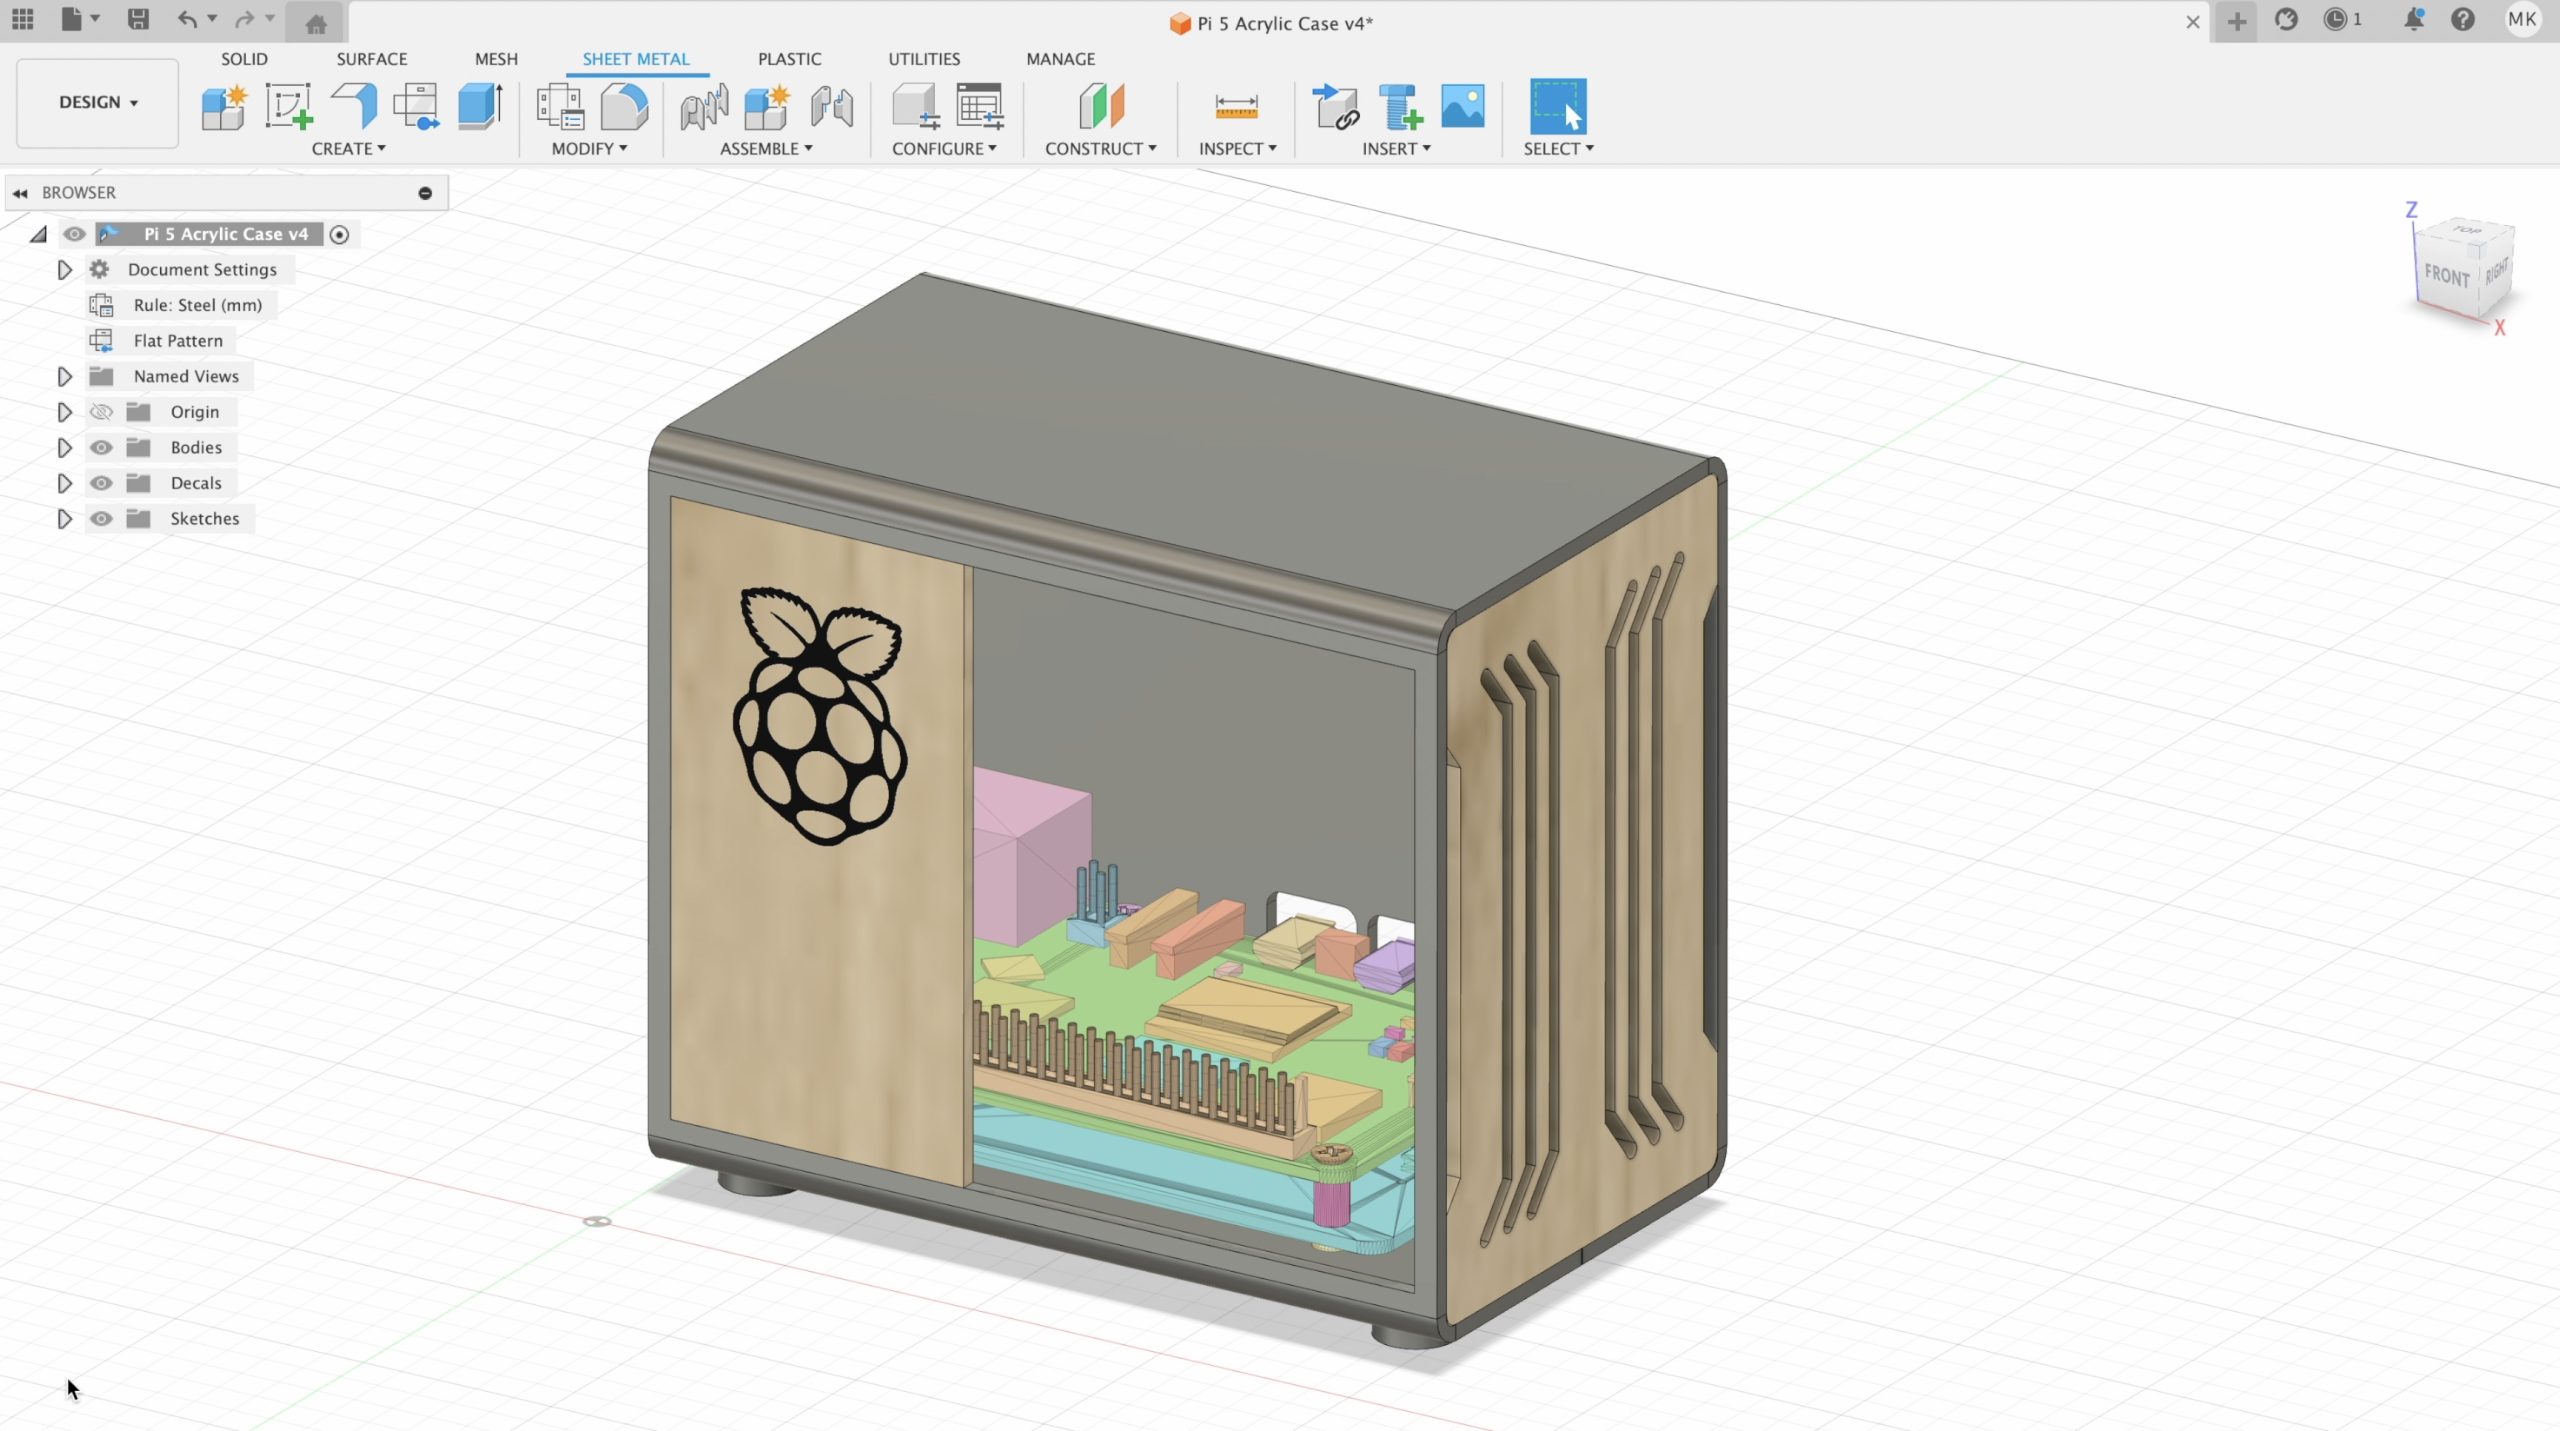Expand Document Settings node
Viewport: 2560px width, 1431px height.
[64, 270]
